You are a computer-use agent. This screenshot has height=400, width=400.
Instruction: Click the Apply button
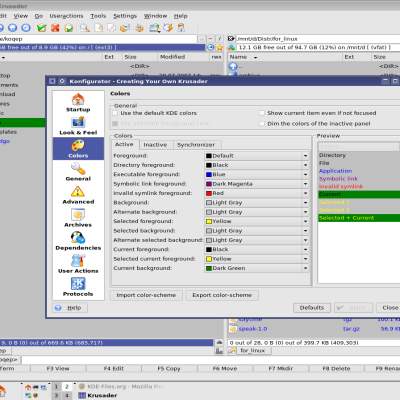(x=353, y=308)
